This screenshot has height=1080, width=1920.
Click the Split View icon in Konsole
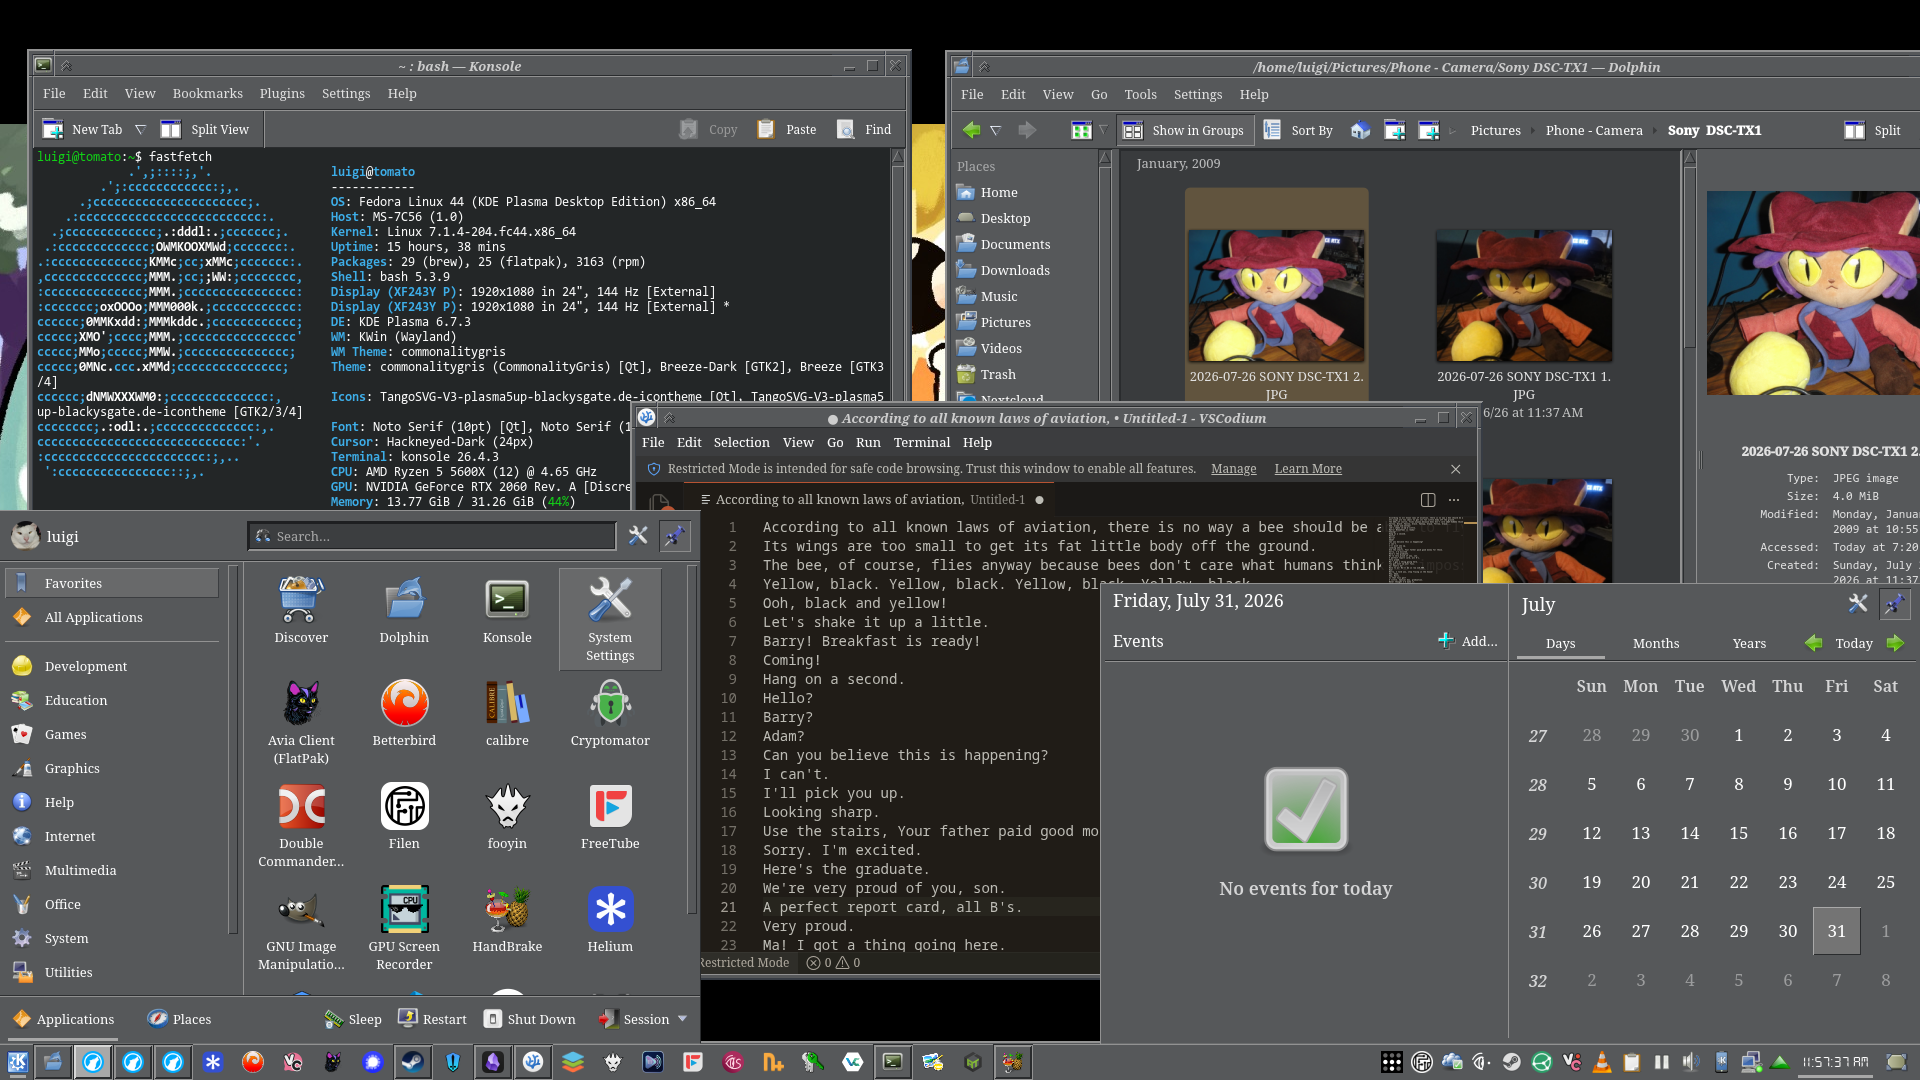(171, 129)
